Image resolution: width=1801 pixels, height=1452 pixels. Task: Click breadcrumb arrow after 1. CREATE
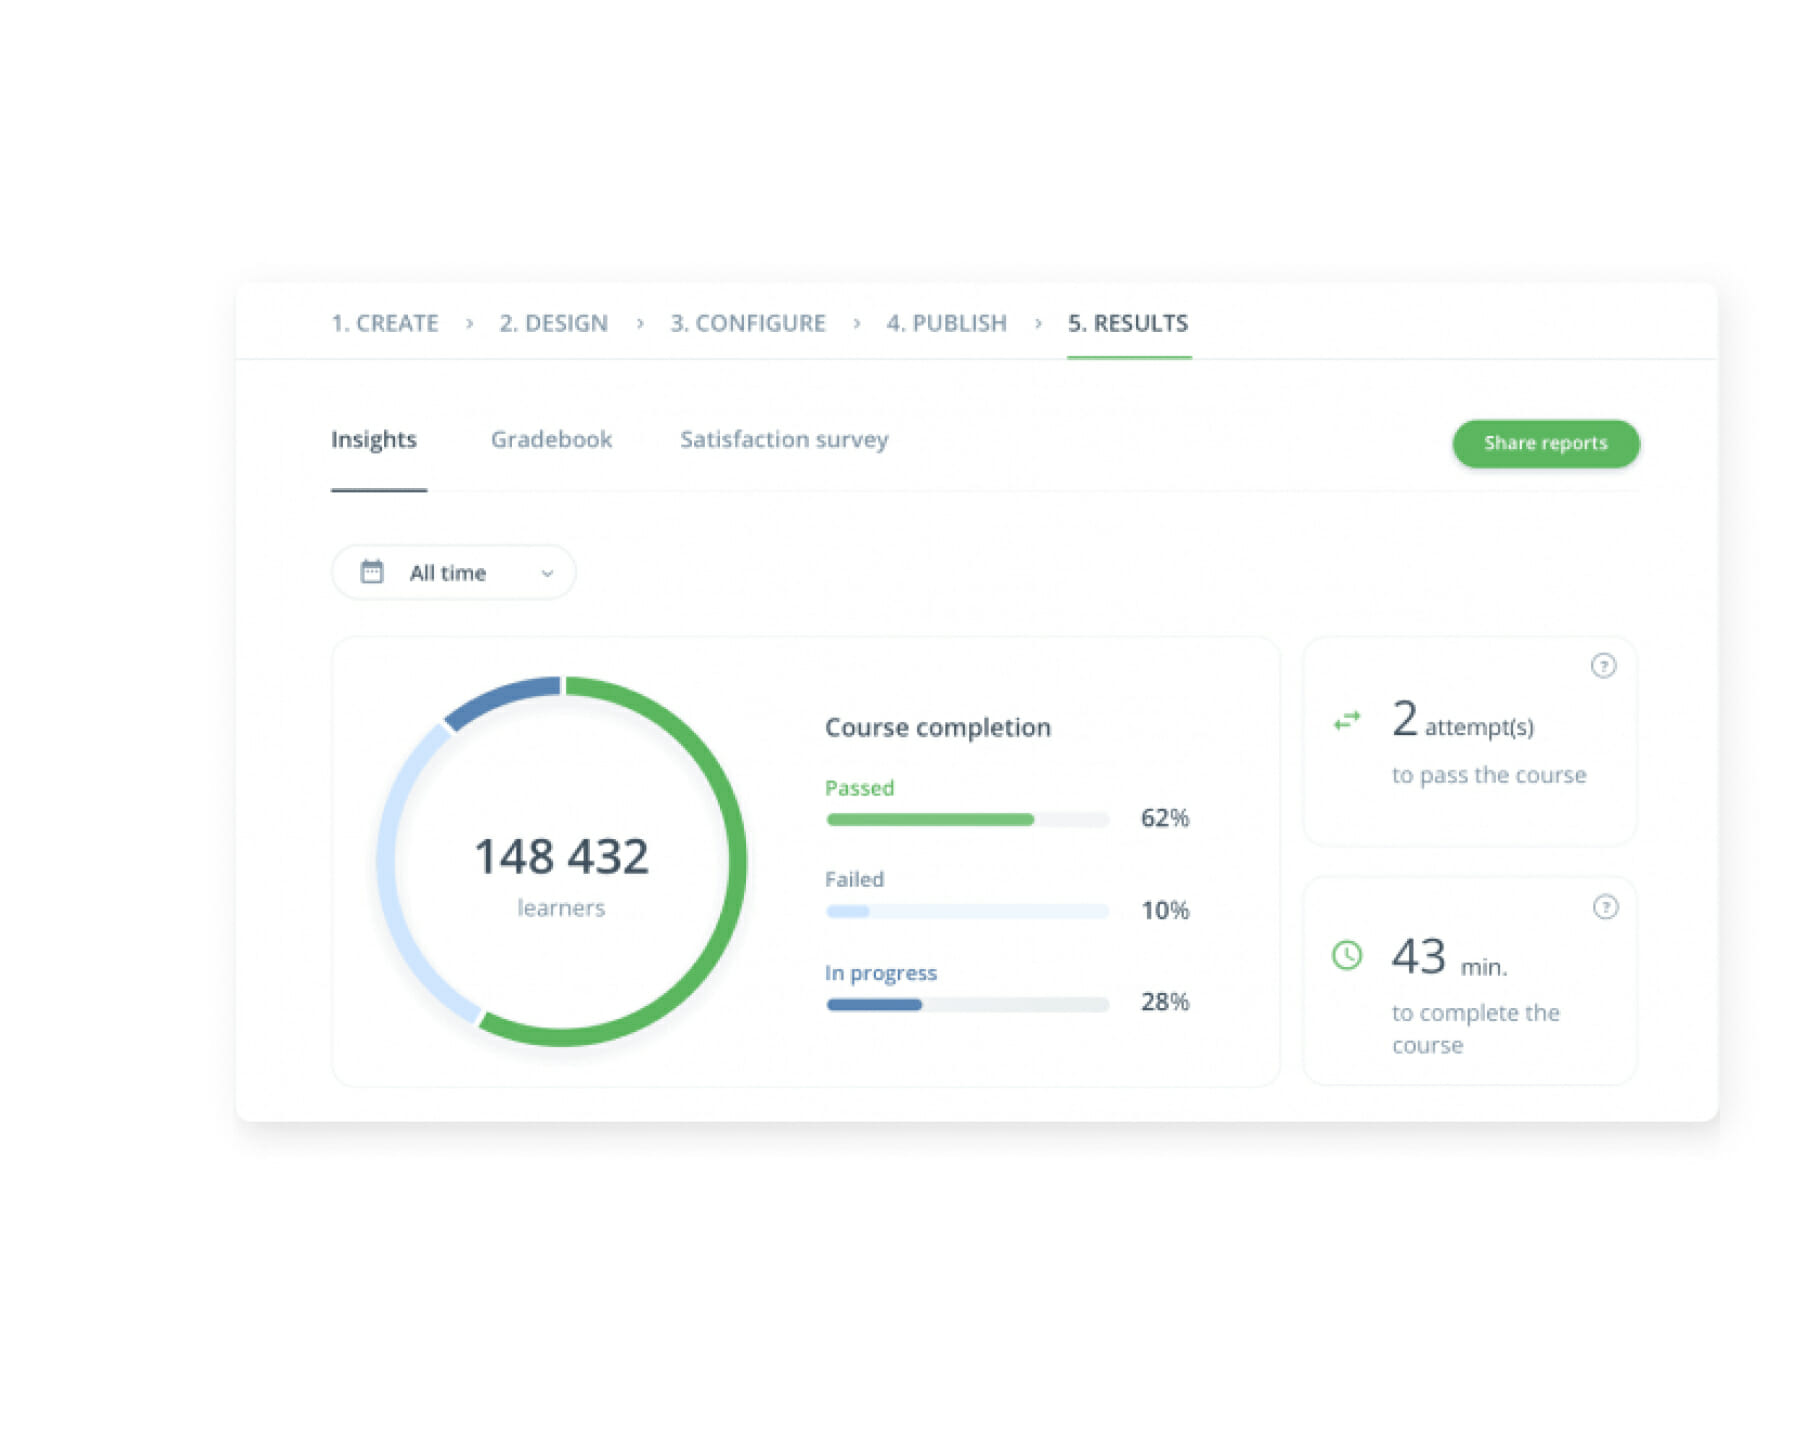(x=469, y=323)
